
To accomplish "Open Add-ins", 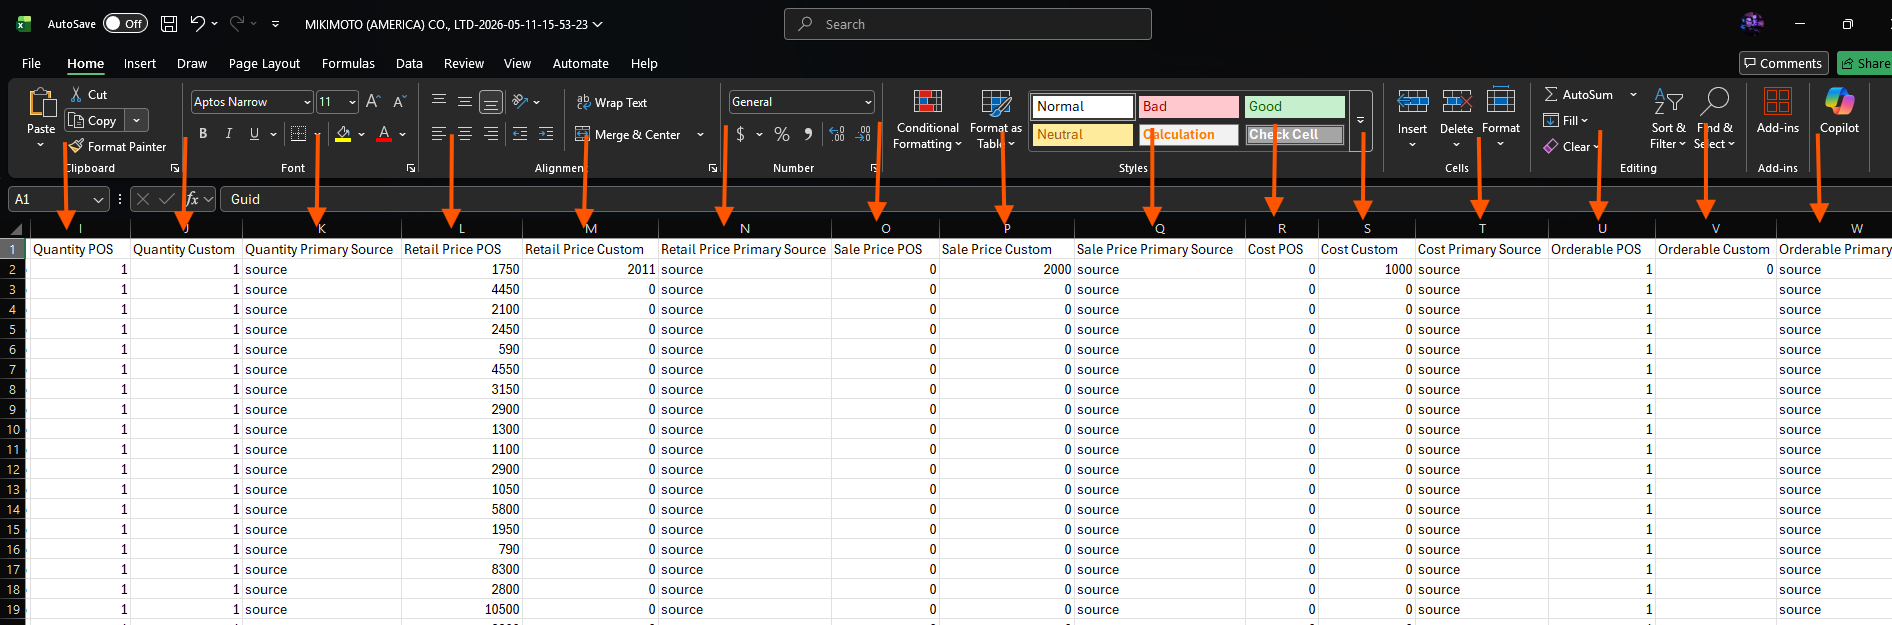I will click(1778, 111).
